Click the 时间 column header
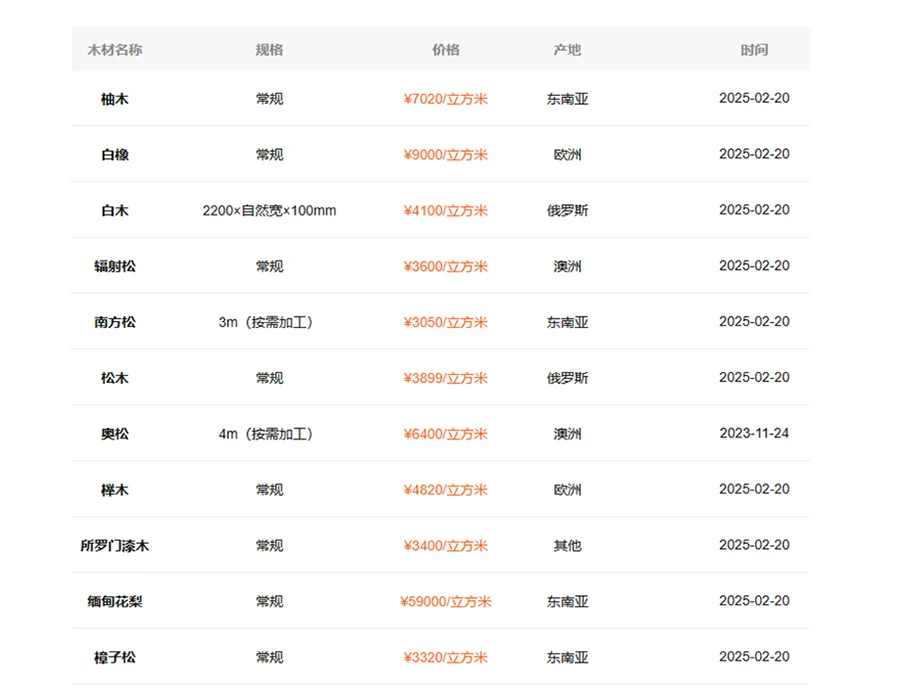This screenshot has width=900, height=700. point(754,50)
